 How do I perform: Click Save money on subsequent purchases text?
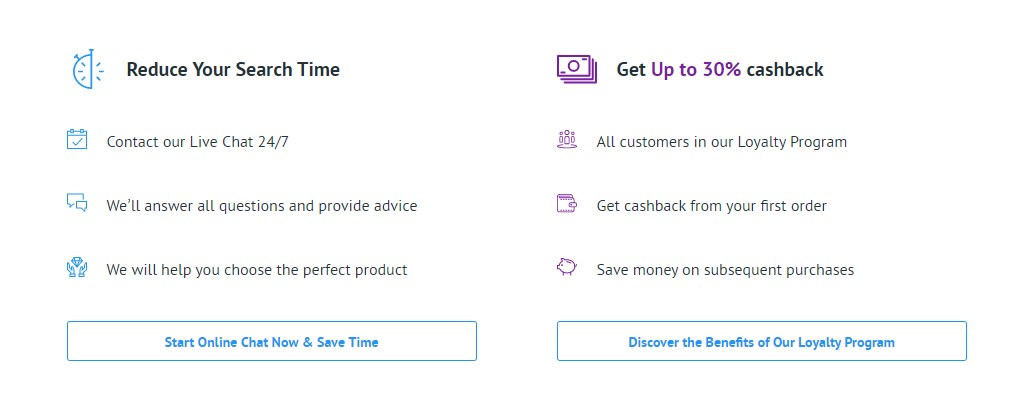click(x=725, y=270)
